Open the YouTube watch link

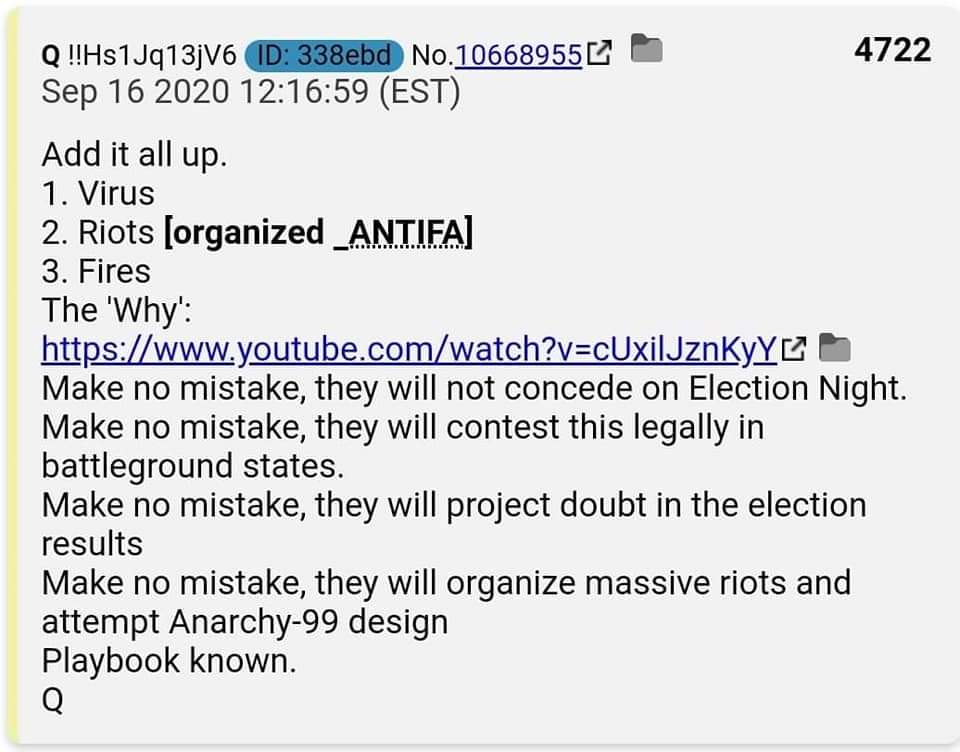coord(409,349)
